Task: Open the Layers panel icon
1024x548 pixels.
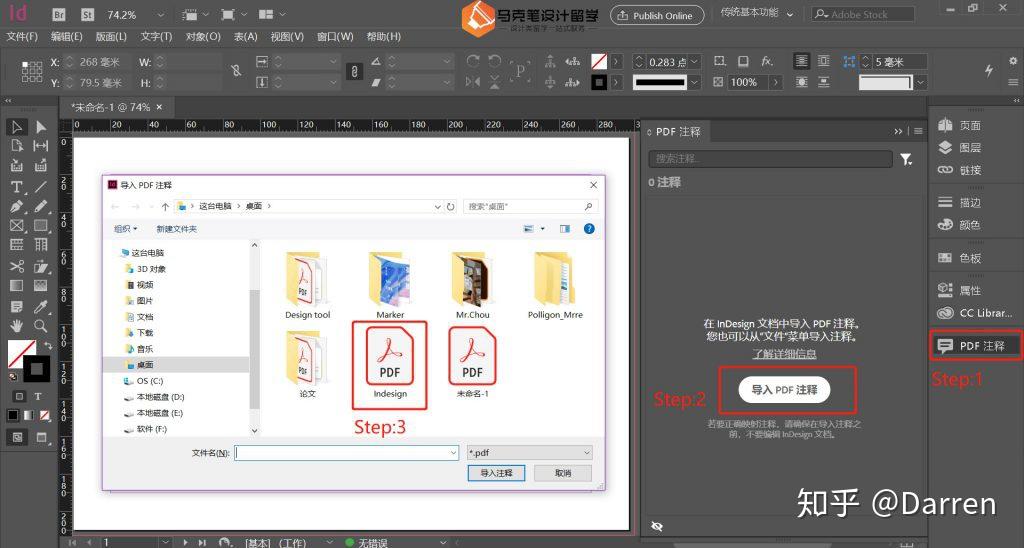Action: [945, 148]
